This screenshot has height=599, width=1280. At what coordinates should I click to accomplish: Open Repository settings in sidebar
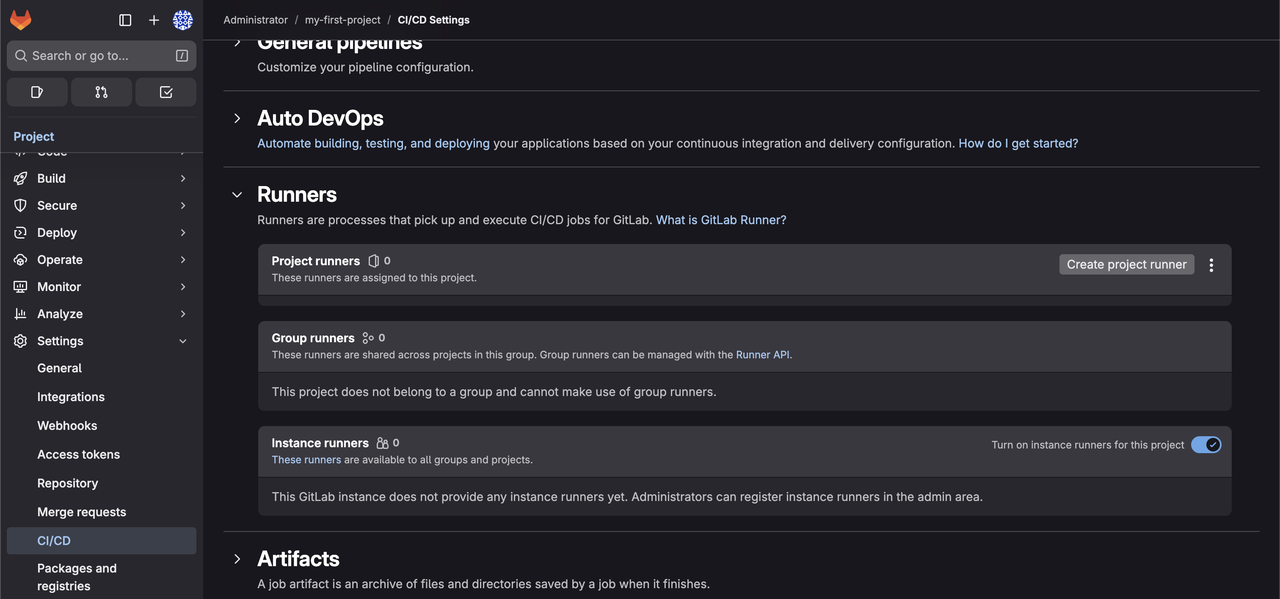tap(68, 483)
